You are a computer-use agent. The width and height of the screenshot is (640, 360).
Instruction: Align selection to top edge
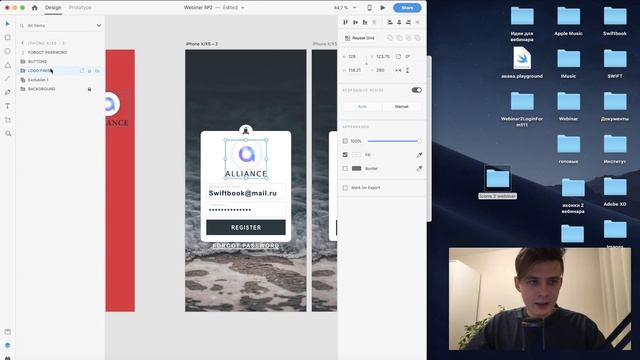tap(346, 22)
